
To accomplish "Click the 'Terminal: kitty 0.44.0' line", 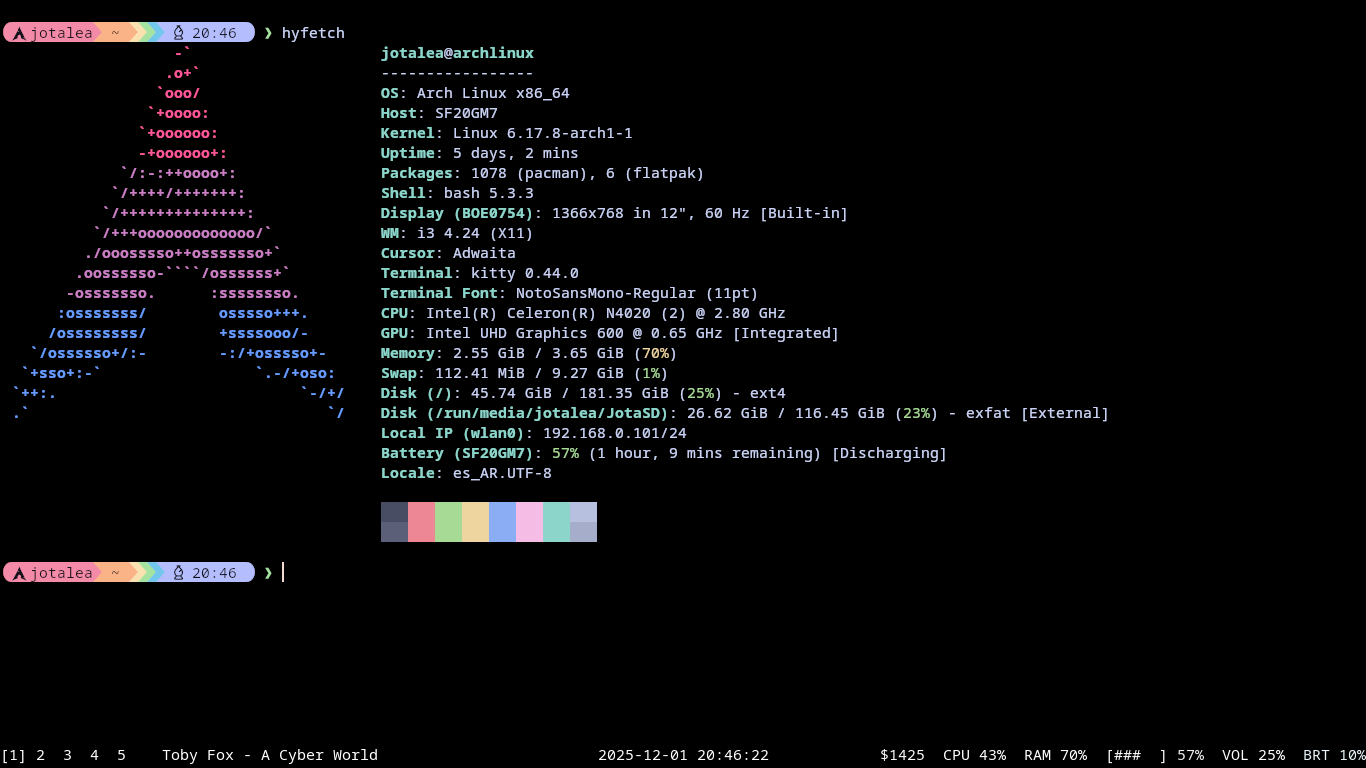I will pyautogui.click(x=479, y=273).
